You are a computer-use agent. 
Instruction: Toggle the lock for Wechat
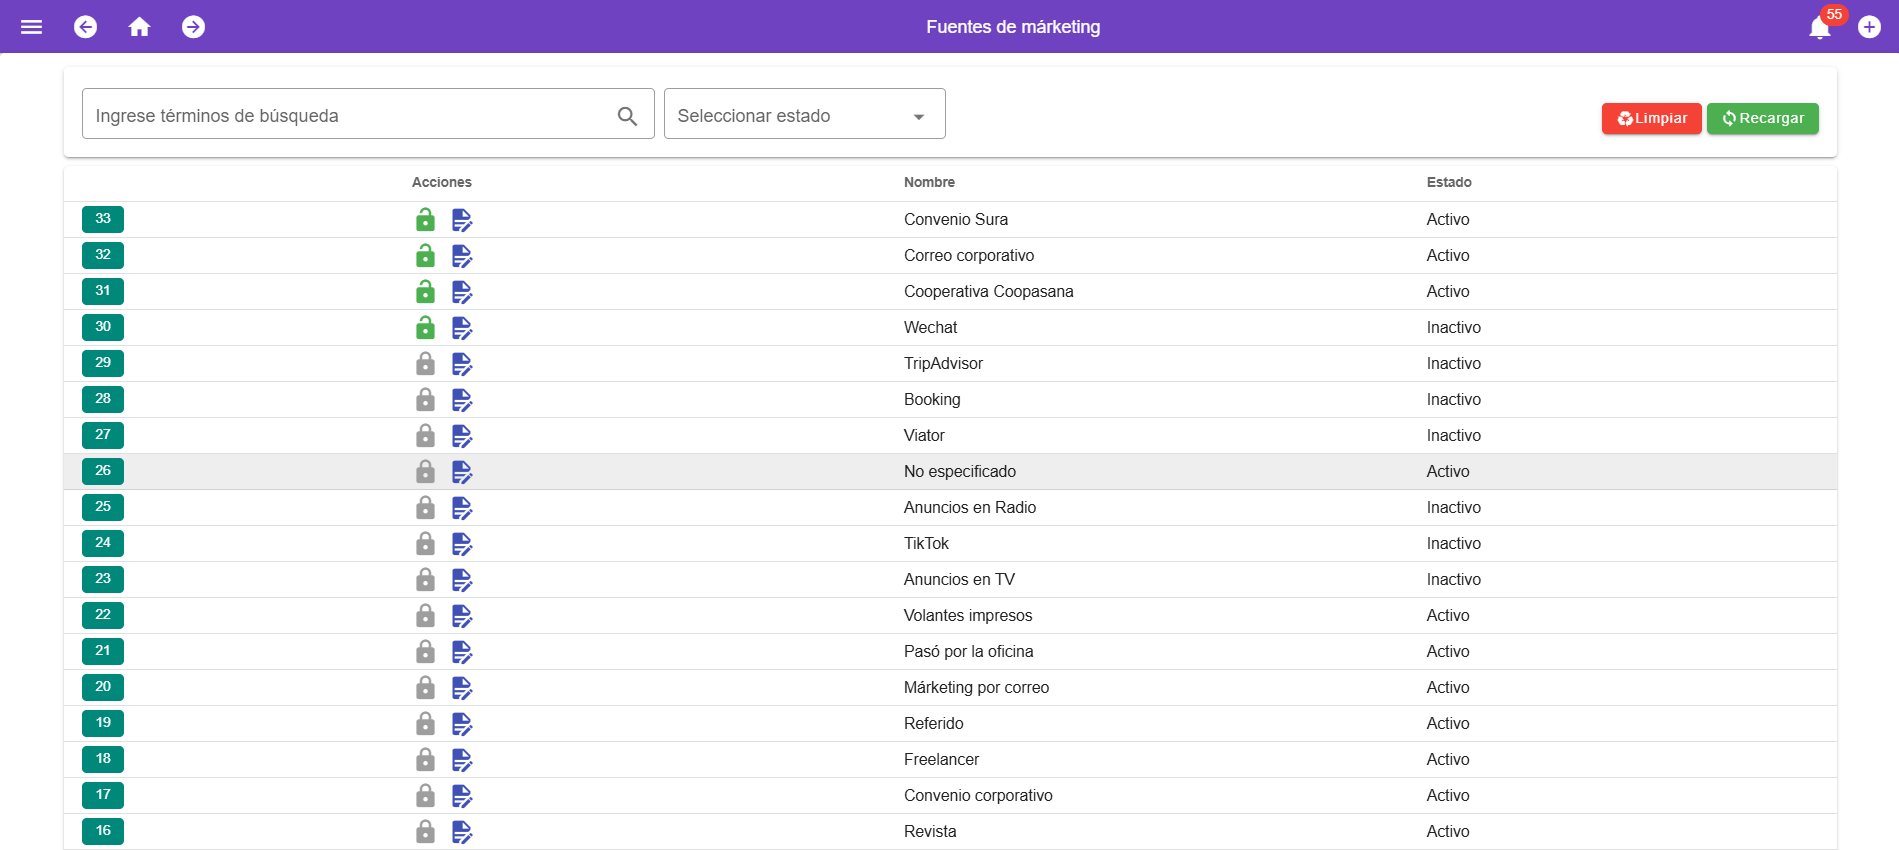tap(425, 328)
